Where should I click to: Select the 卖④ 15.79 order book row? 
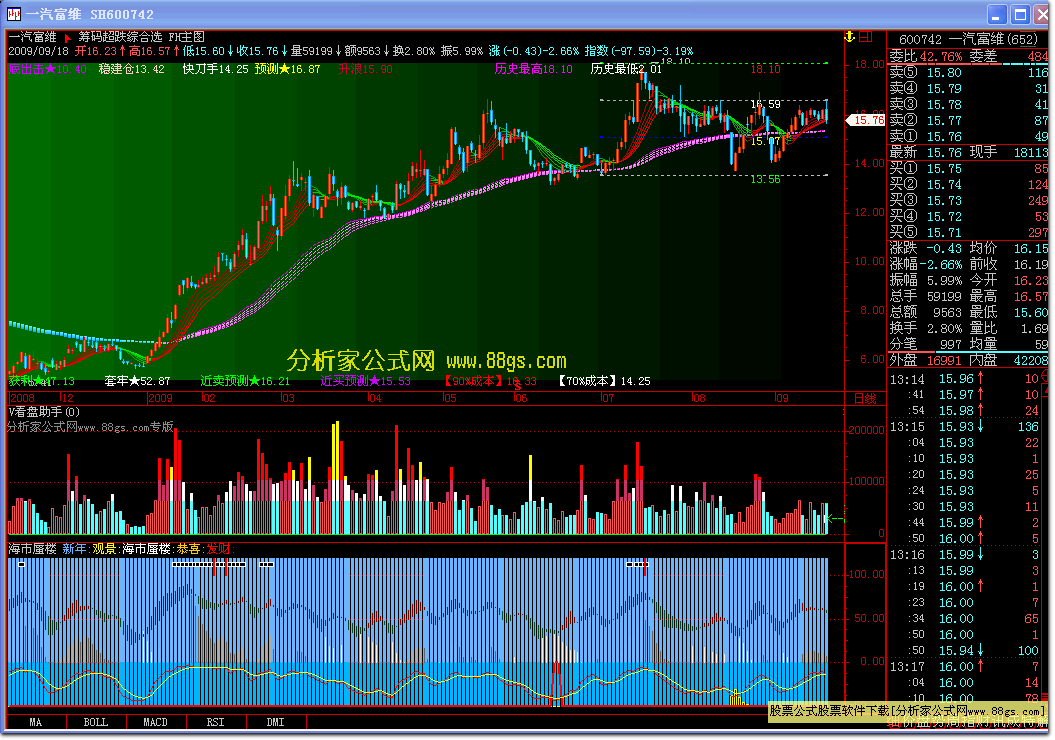(x=968, y=88)
